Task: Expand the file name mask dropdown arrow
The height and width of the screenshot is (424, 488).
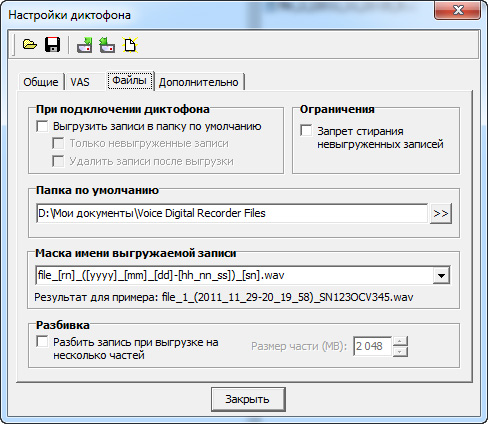Action: (x=441, y=275)
